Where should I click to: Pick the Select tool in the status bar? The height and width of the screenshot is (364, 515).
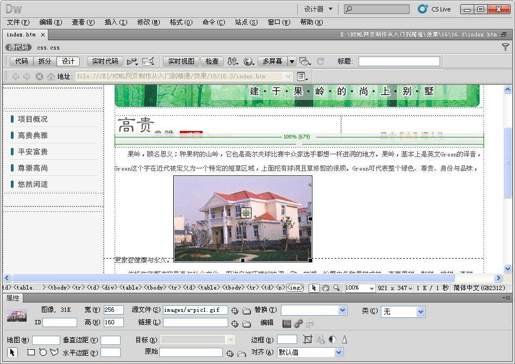coord(313,288)
